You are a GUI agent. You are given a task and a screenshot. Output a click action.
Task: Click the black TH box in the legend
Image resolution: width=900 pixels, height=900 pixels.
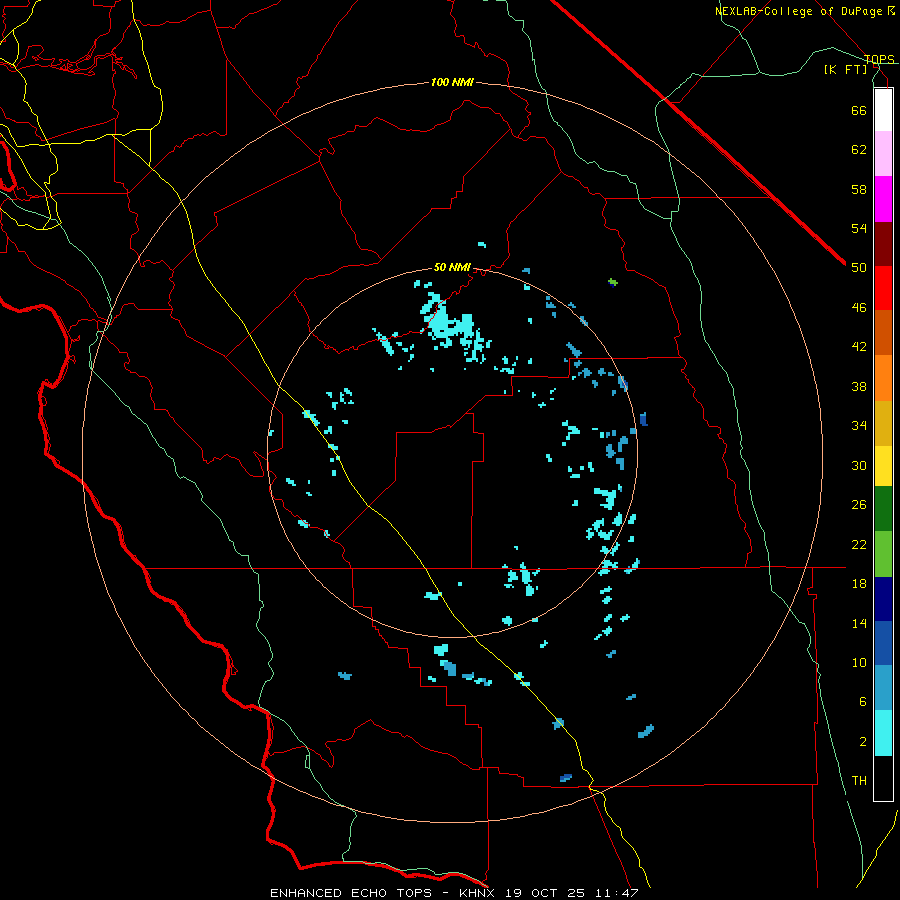click(883, 778)
